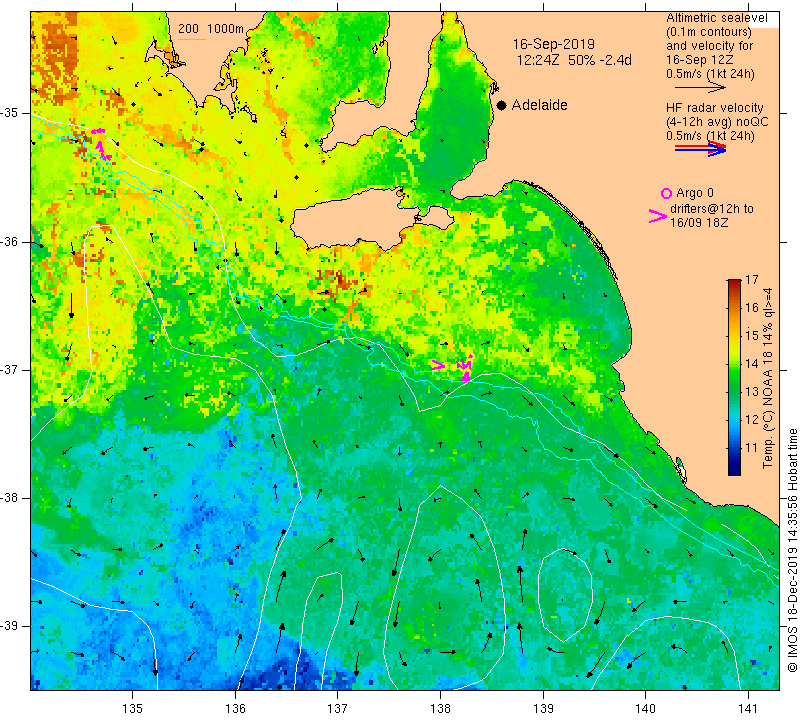The height and width of the screenshot is (720, 800).
Task: Click the longitude label 140
Action: point(645,708)
